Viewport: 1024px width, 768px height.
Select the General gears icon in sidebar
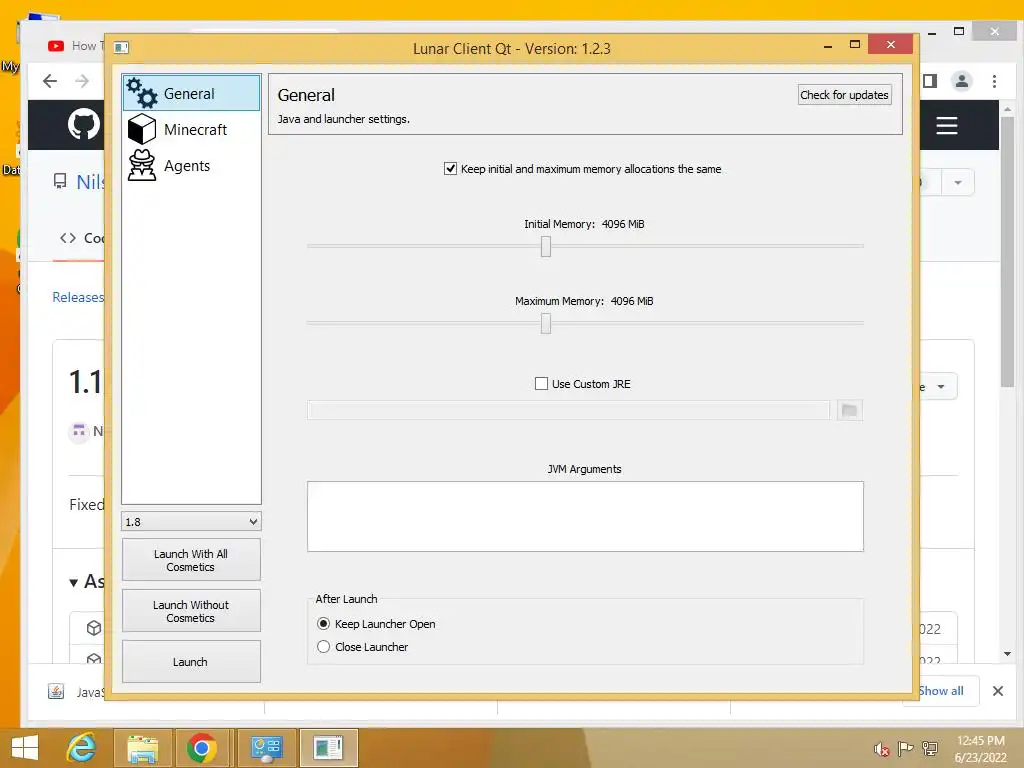(142, 93)
